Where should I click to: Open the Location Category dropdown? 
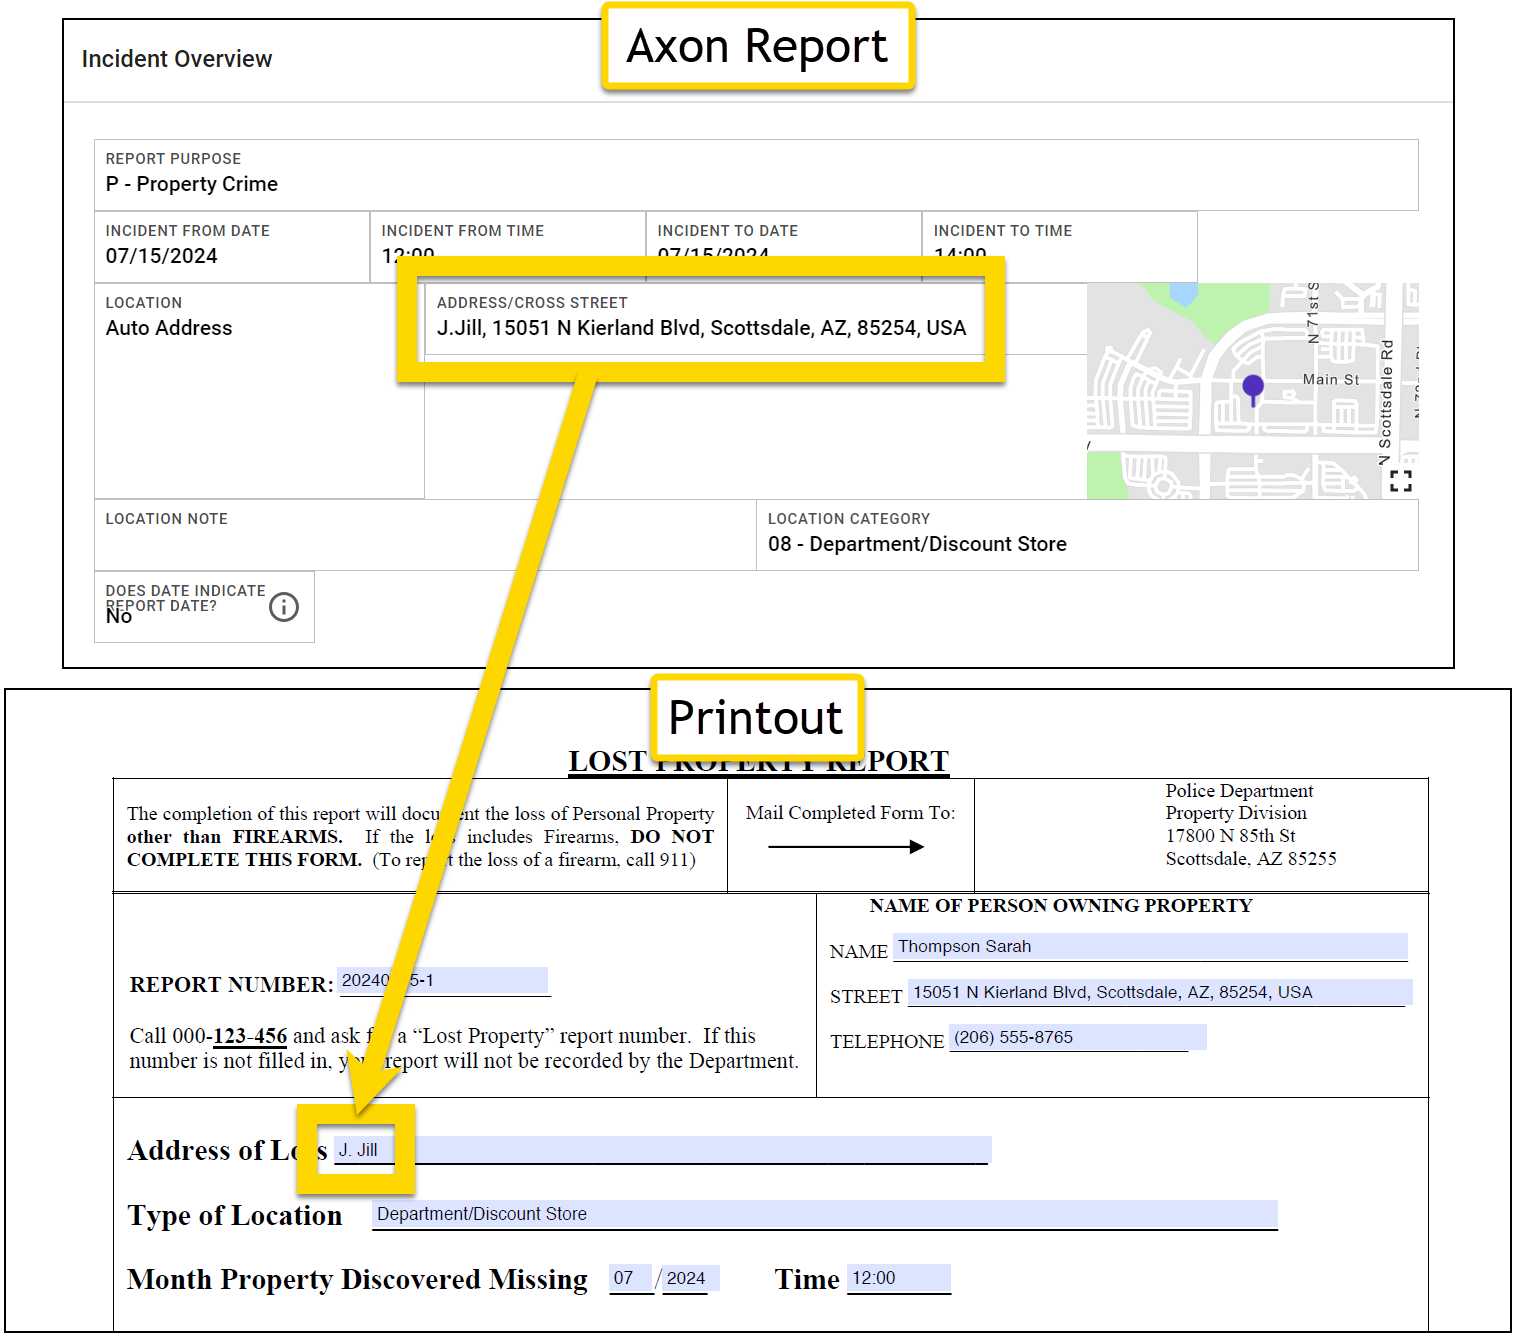[x=1086, y=535]
